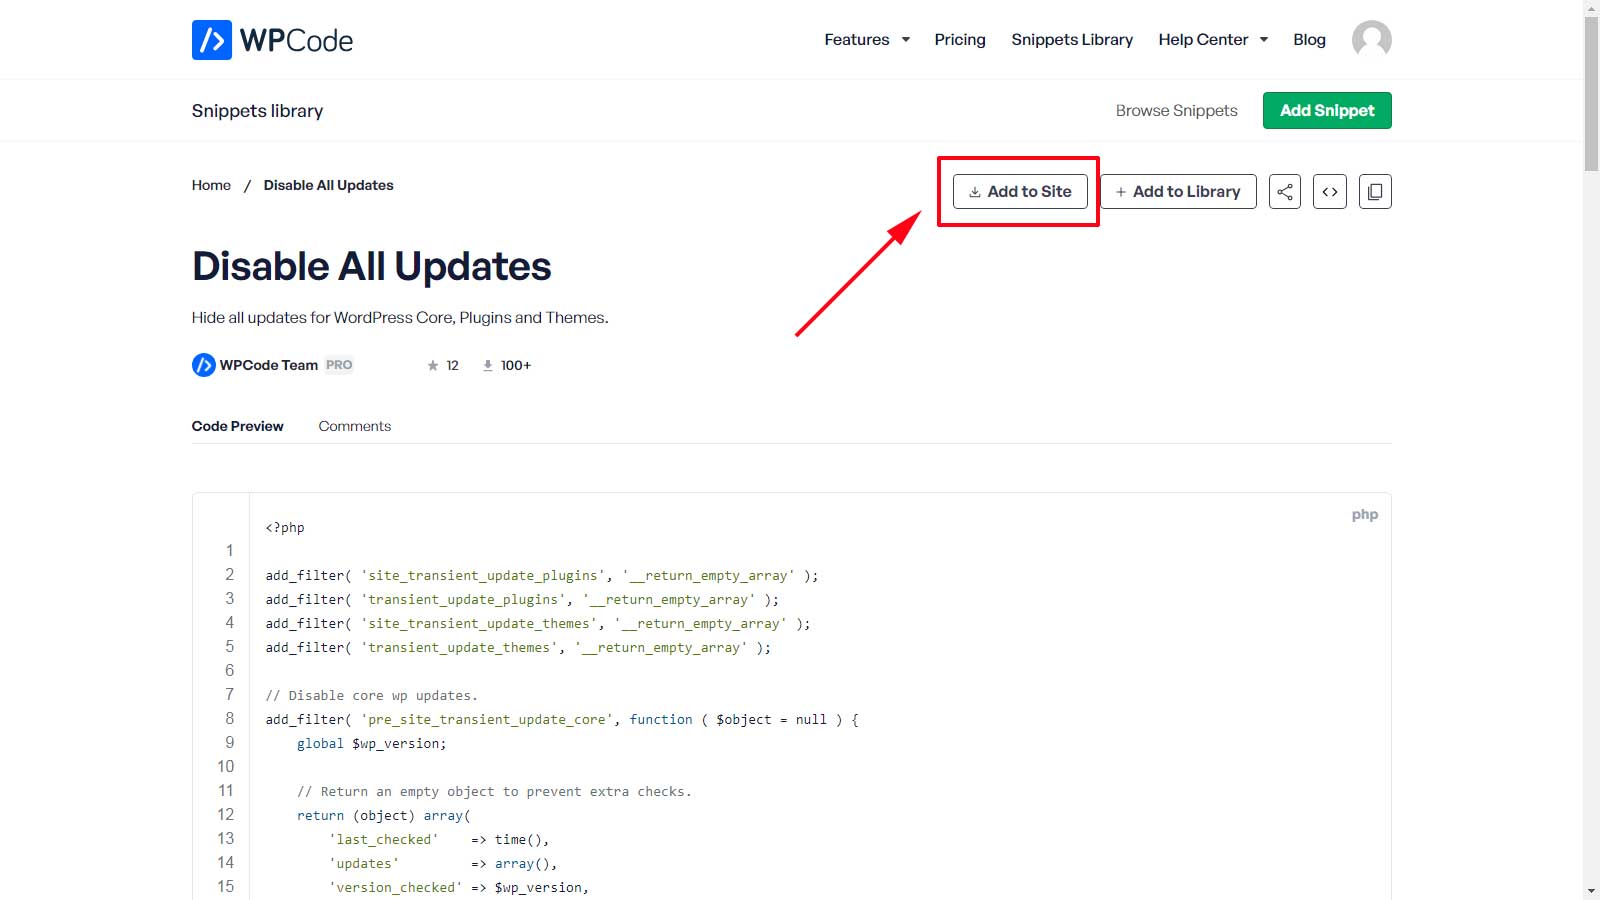Click the 100+ downloads count

(x=516, y=365)
